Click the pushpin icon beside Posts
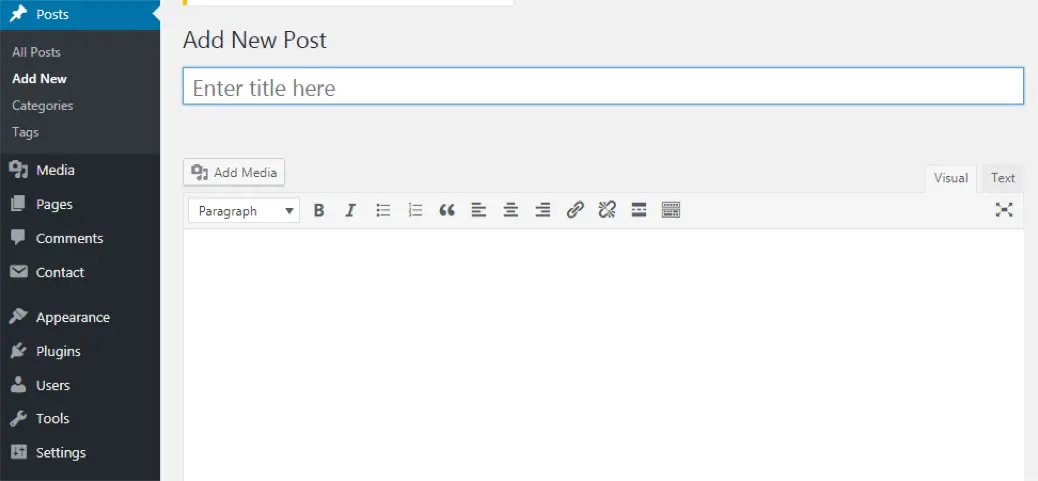Viewport: 1038px width, 481px height. [19, 14]
